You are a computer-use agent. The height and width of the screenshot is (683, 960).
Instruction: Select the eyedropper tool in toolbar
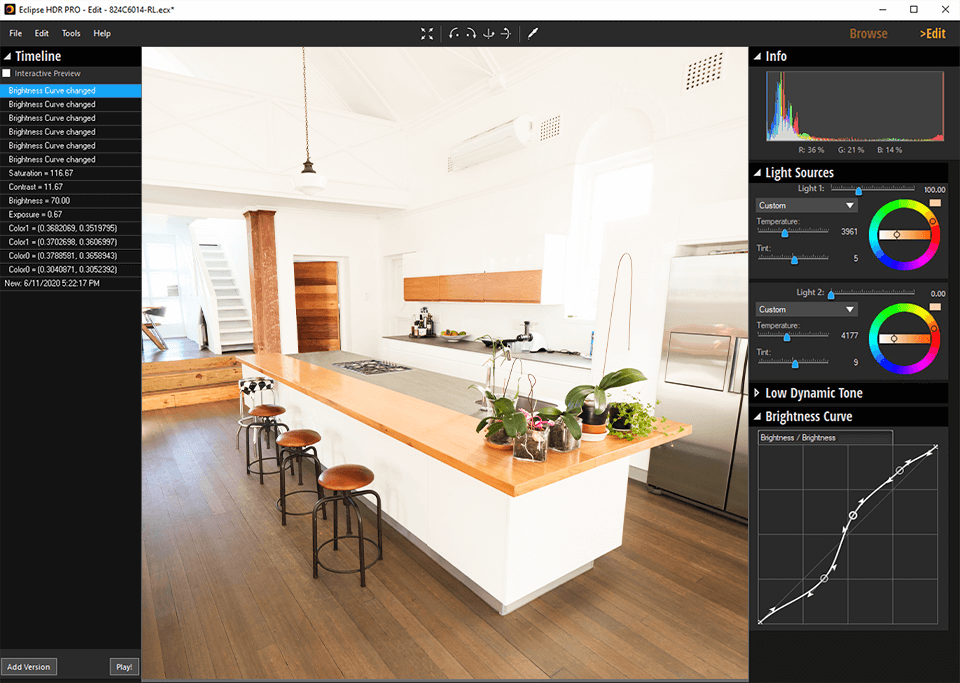pos(533,33)
